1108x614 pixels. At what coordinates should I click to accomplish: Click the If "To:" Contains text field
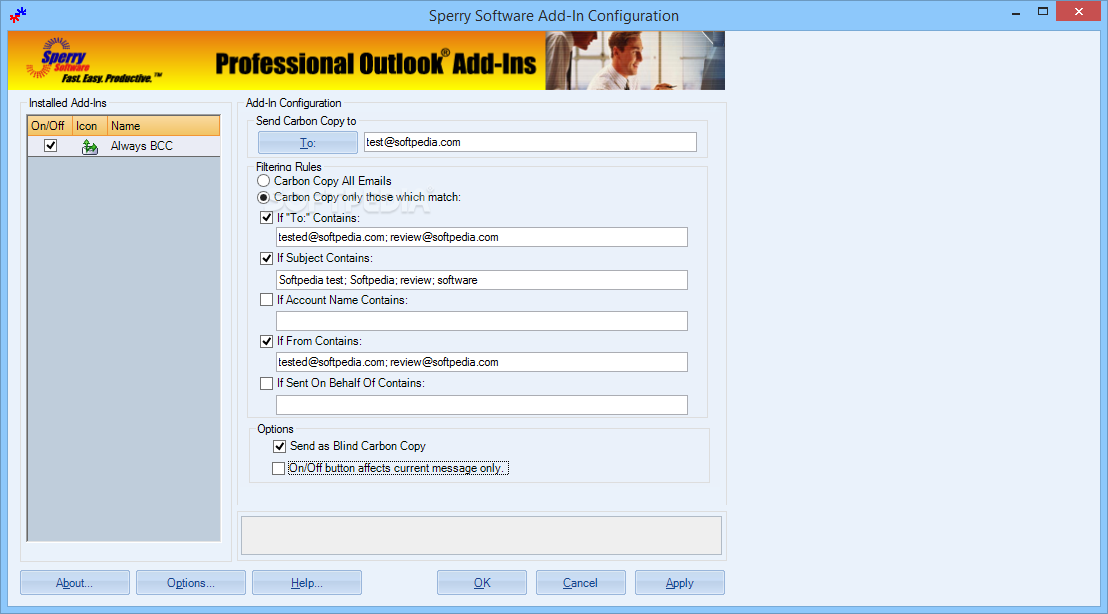pyautogui.click(x=482, y=237)
